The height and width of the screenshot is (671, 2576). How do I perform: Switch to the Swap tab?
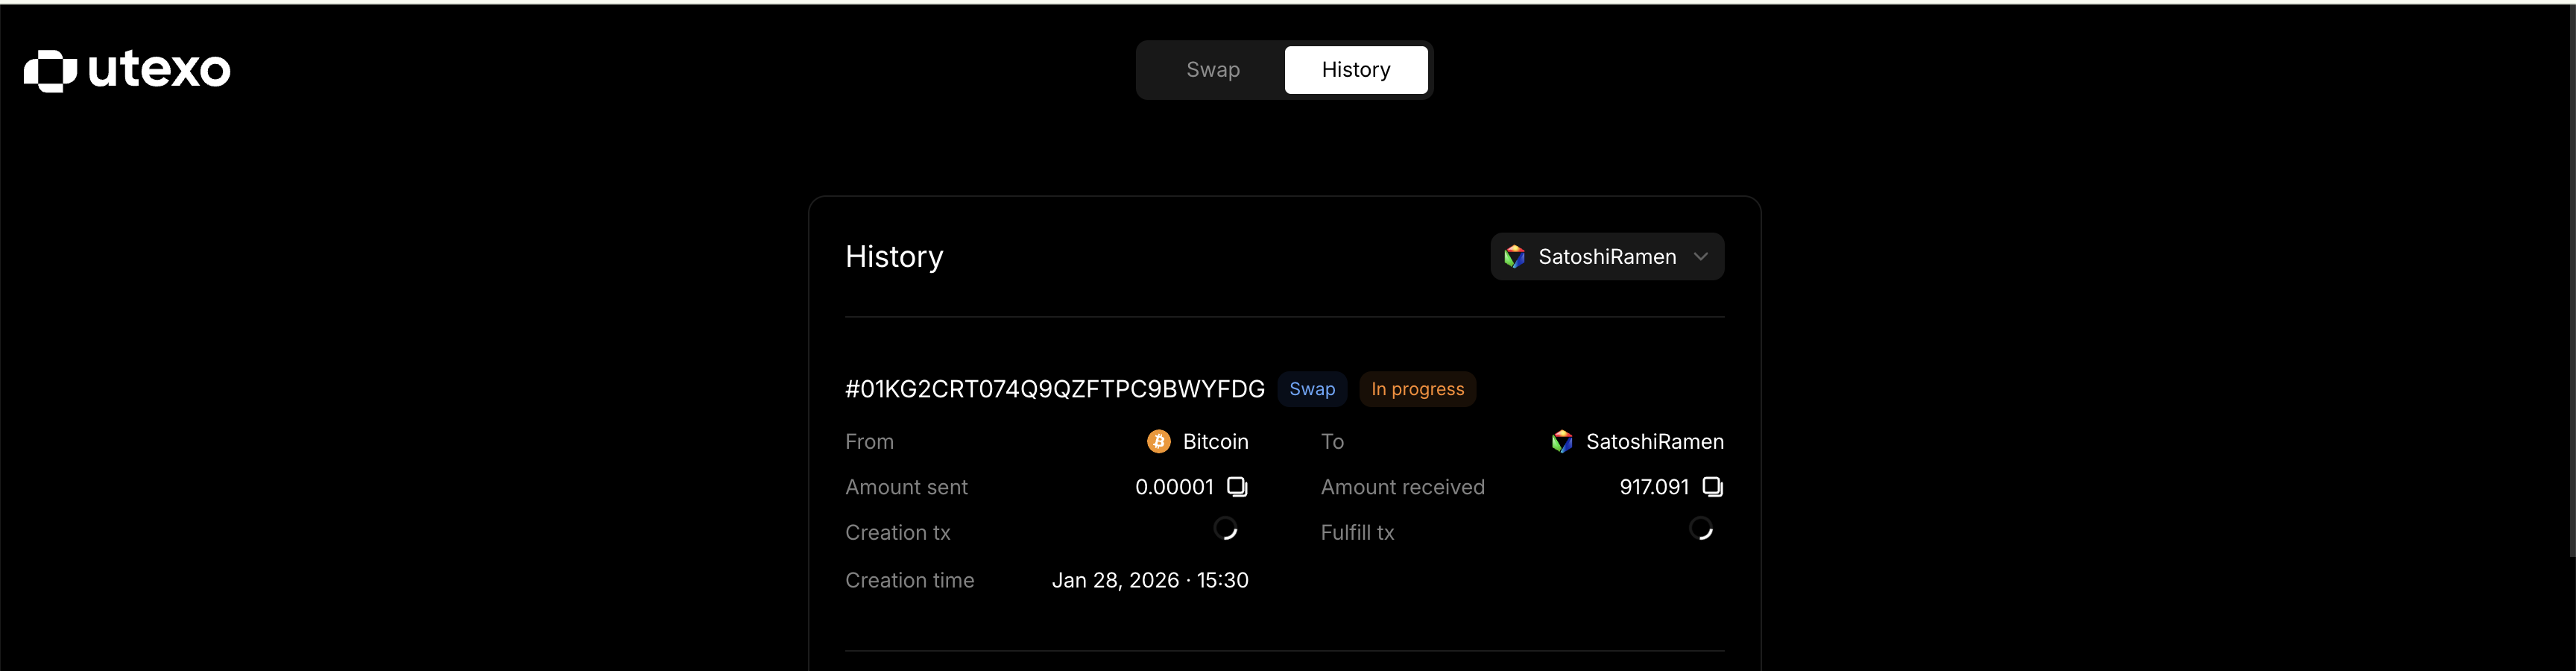tap(1212, 70)
